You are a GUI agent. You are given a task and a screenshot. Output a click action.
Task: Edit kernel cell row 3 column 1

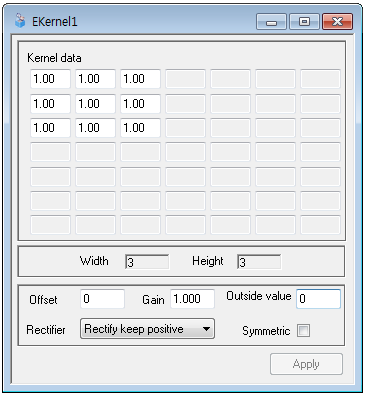point(50,128)
